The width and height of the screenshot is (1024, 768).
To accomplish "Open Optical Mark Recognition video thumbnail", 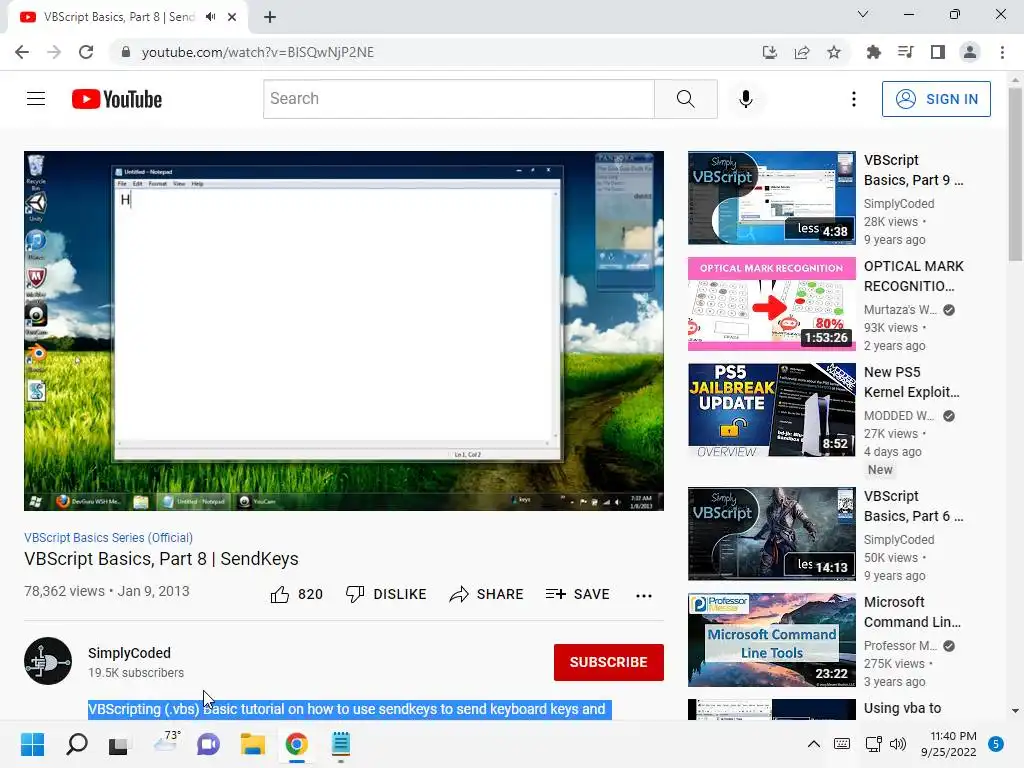I will [x=771, y=304].
